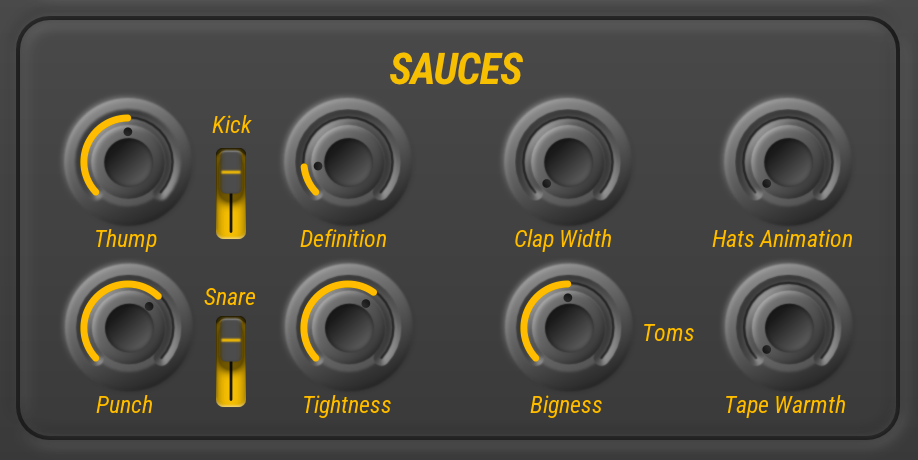Viewport: 918px width, 460px height.
Task: Click the Snare slider handle
Action: click(x=231, y=339)
